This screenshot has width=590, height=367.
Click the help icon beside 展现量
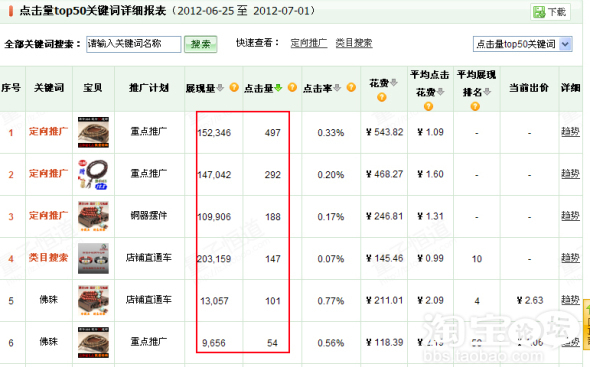pyautogui.click(x=234, y=87)
